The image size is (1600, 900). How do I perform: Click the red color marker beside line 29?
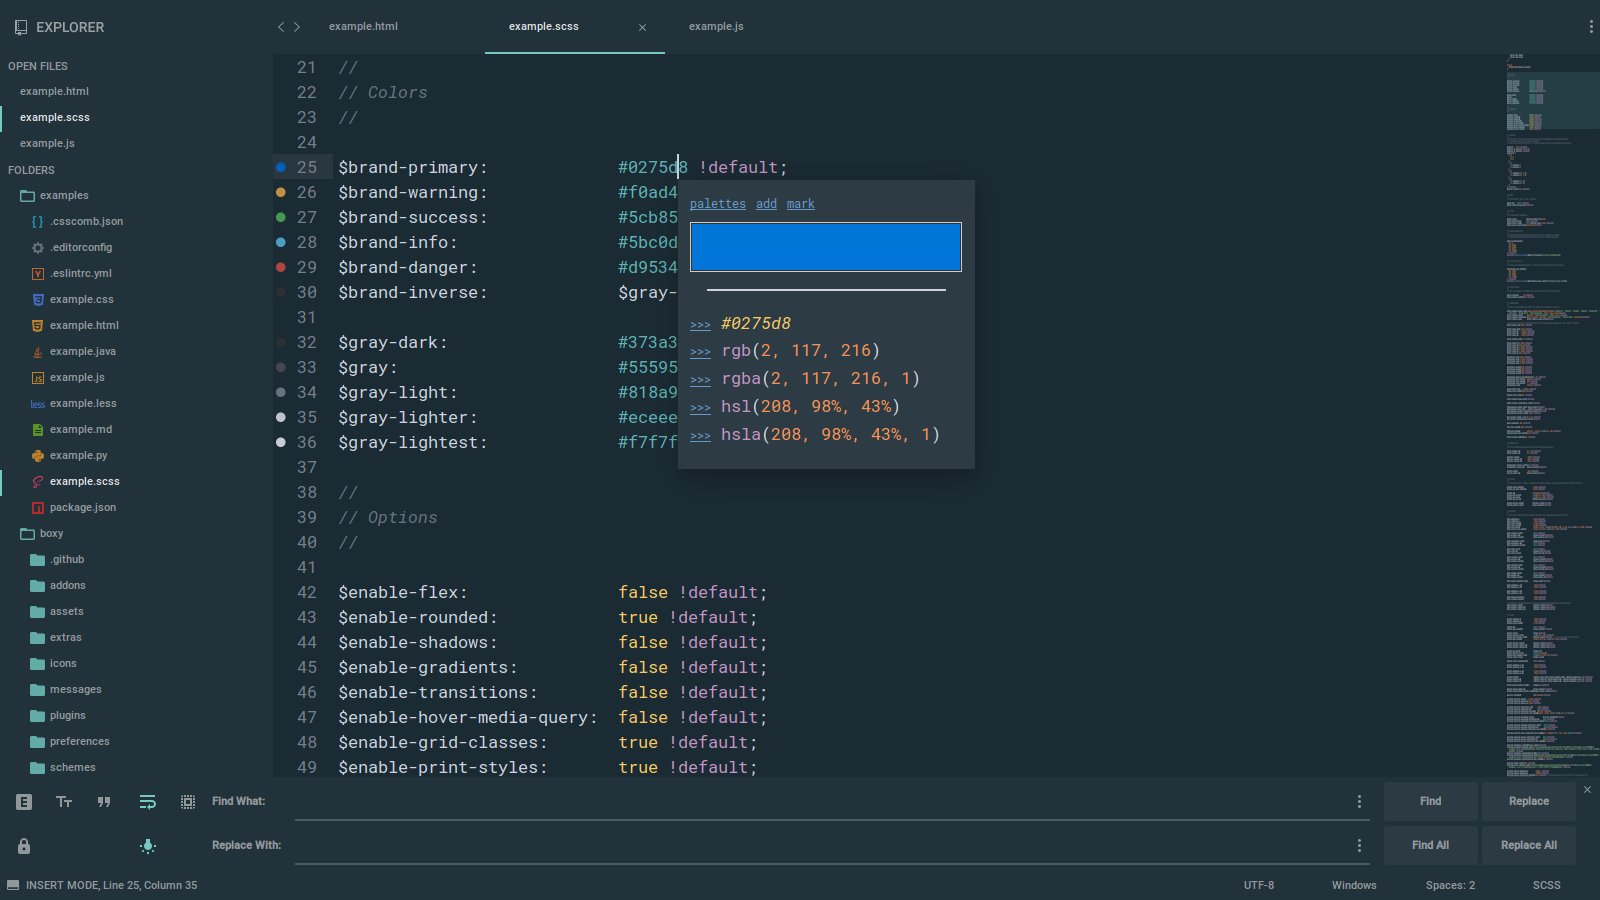coord(280,267)
